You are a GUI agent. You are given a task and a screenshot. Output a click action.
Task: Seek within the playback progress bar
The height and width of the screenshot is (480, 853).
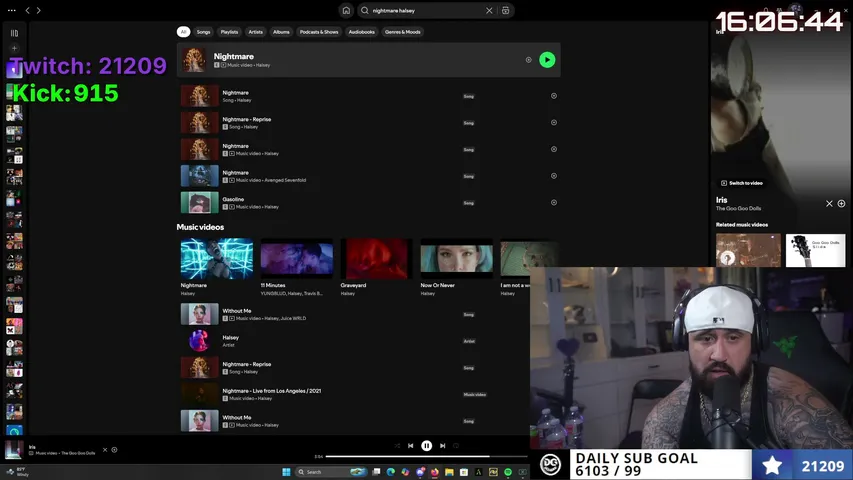pos(426,456)
